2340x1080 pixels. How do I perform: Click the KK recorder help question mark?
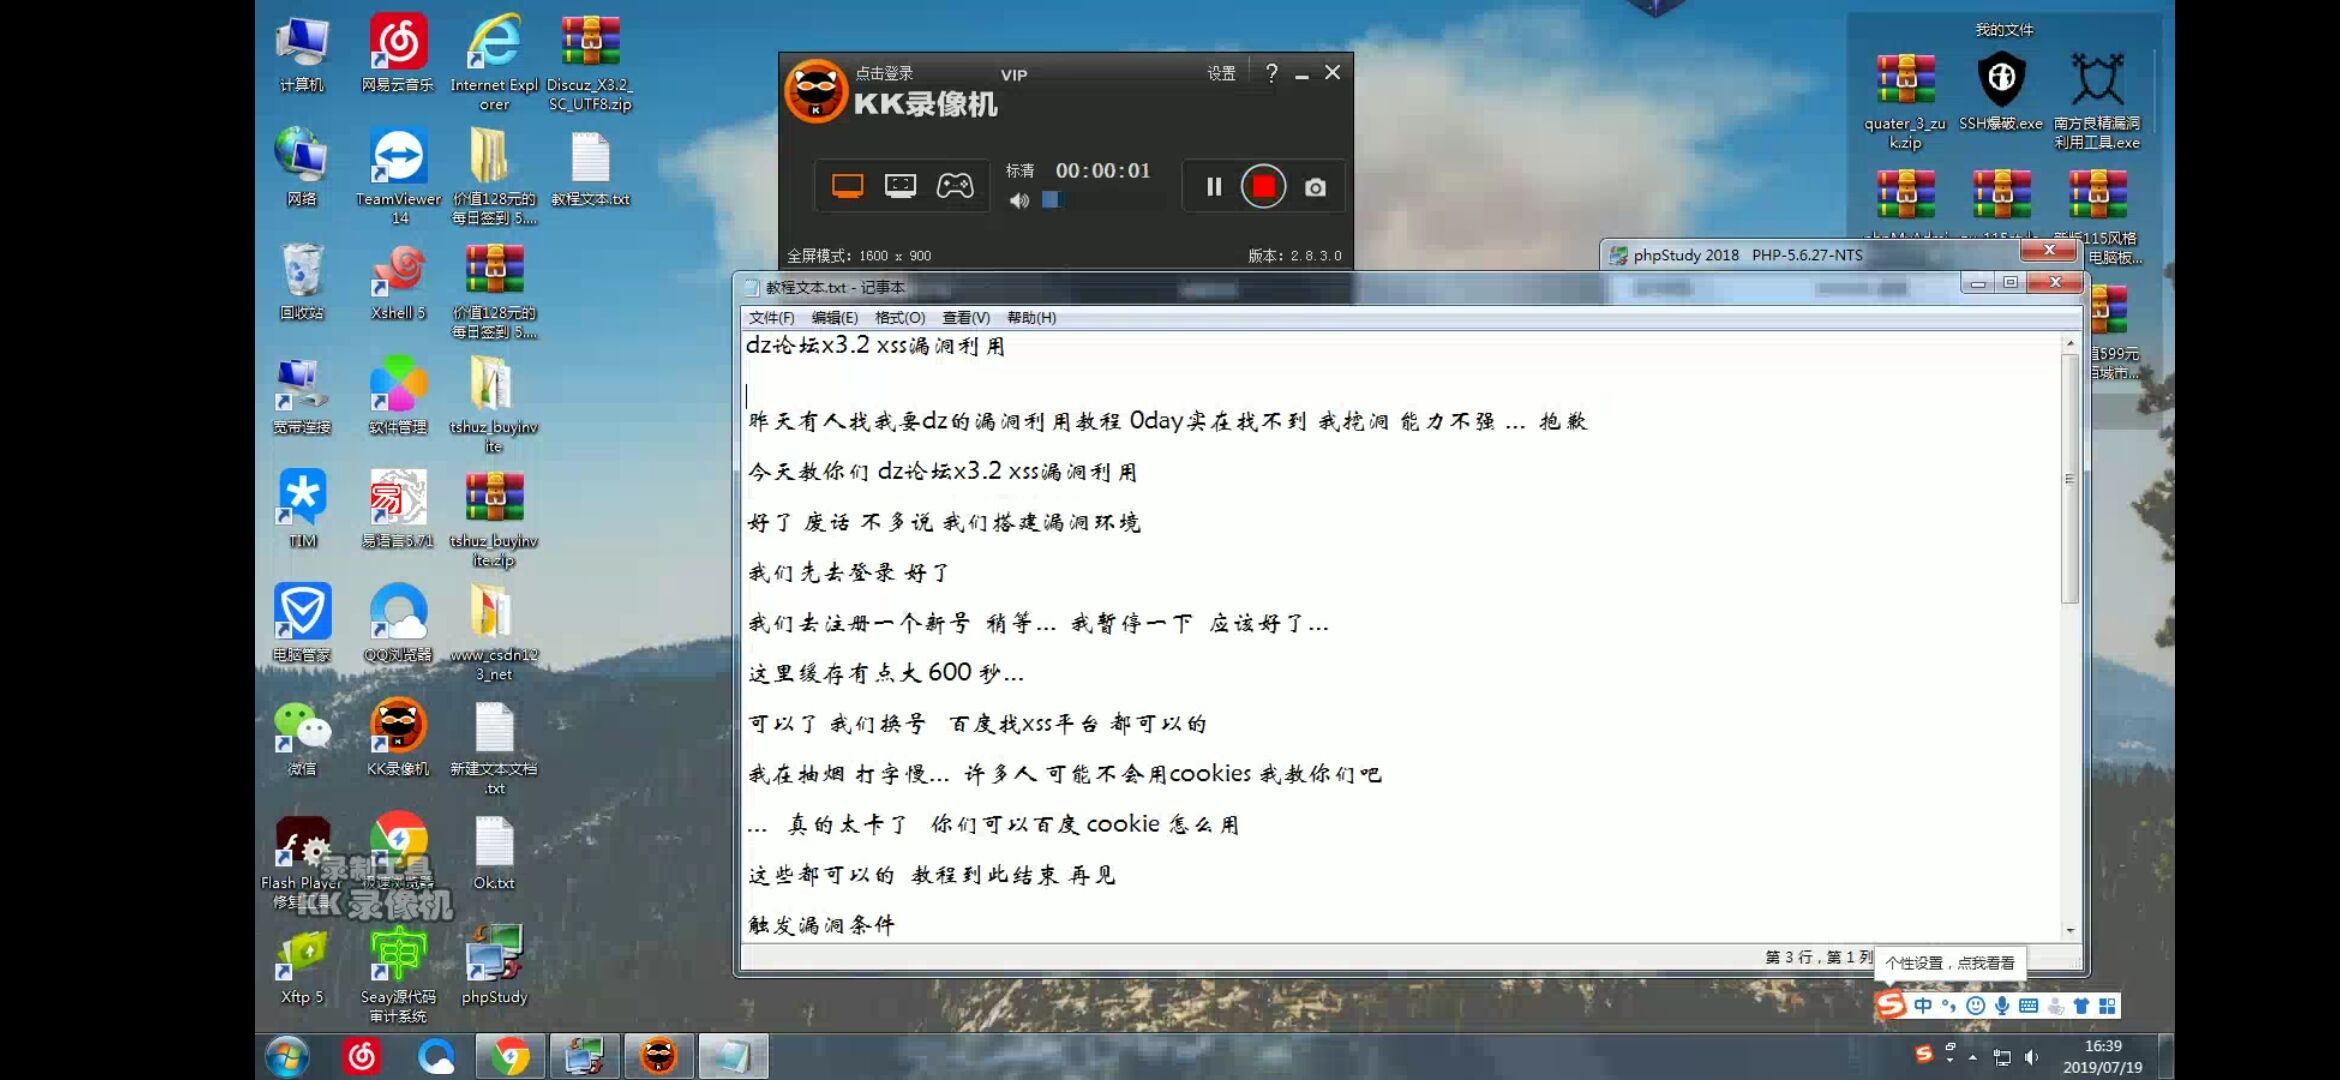tap(1271, 73)
